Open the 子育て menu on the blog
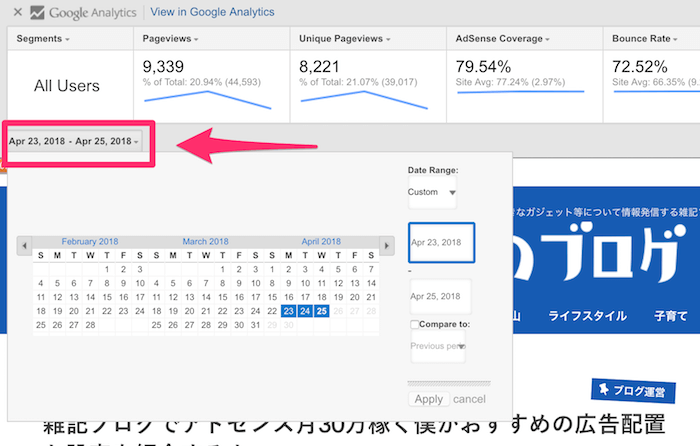The width and height of the screenshot is (700, 446). [x=671, y=316]
